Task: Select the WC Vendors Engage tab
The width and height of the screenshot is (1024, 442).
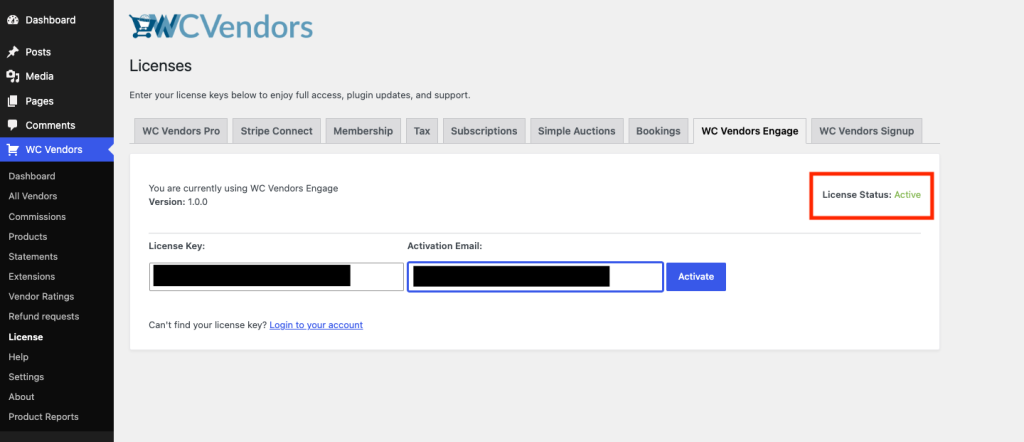Action: point(750,131)
